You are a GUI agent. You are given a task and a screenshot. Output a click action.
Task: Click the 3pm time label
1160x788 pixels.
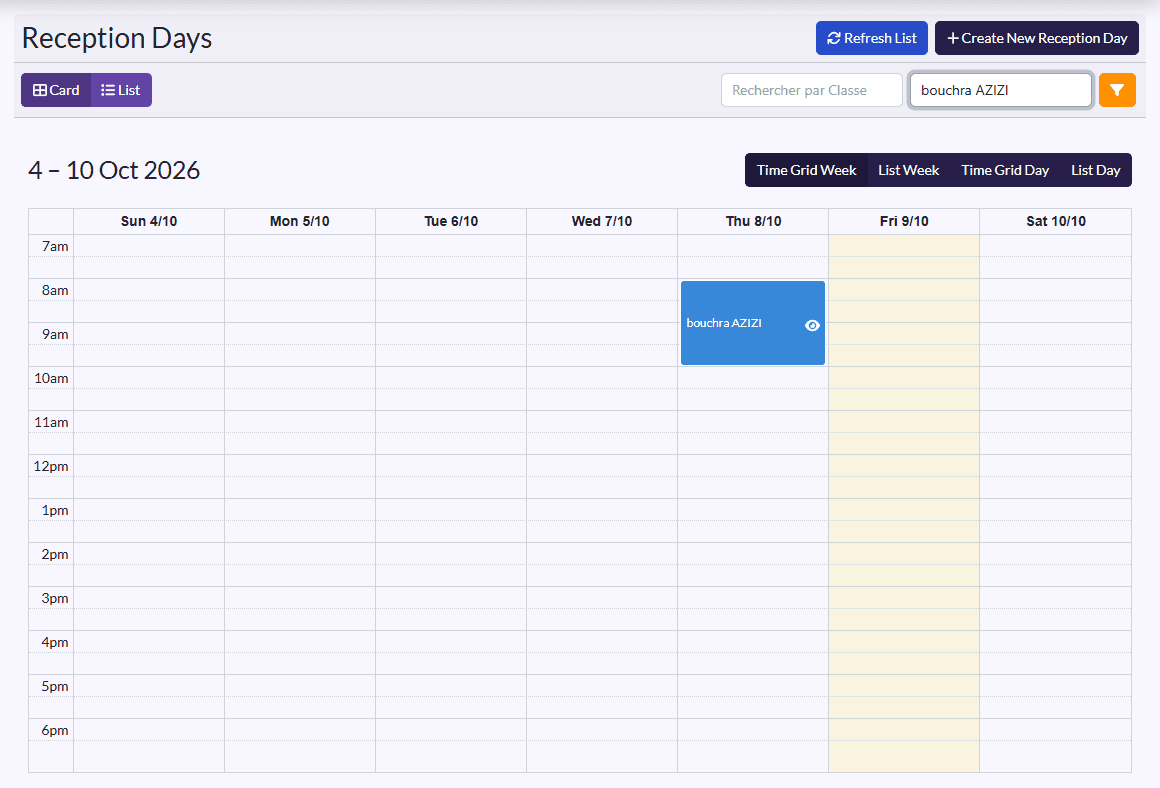coord(55,599)
